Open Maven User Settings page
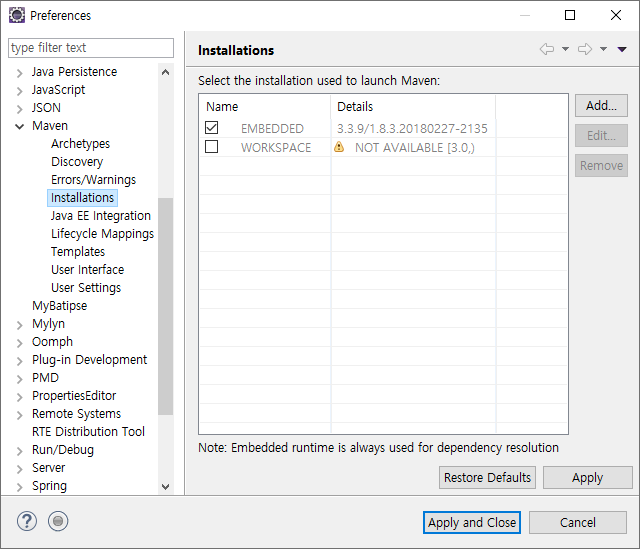 (x=86, y=287)
